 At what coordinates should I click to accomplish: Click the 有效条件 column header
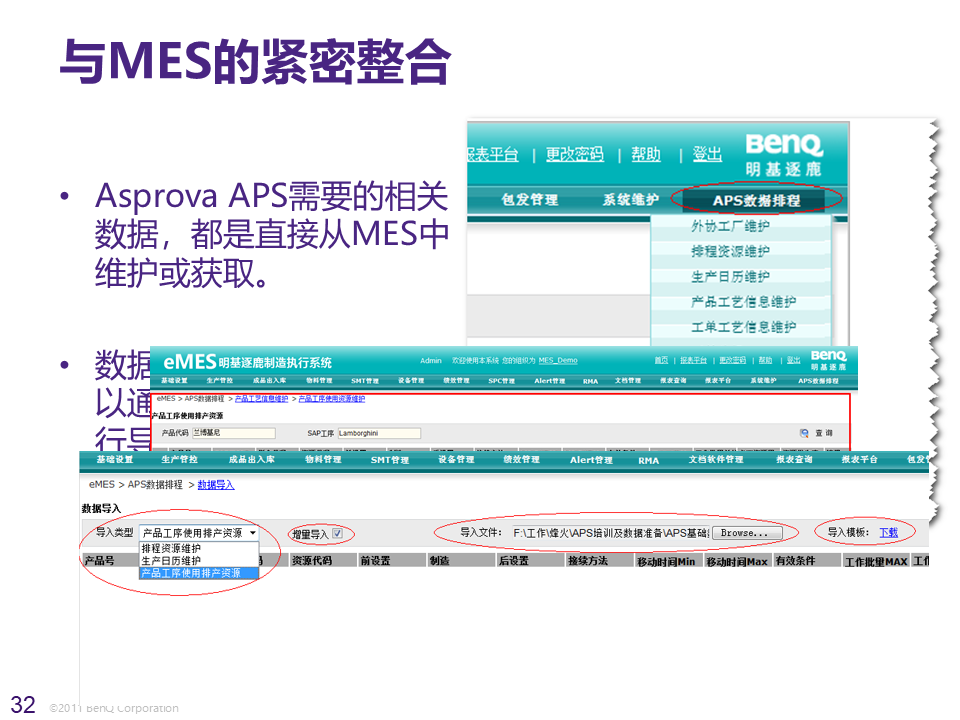(807, 560)
